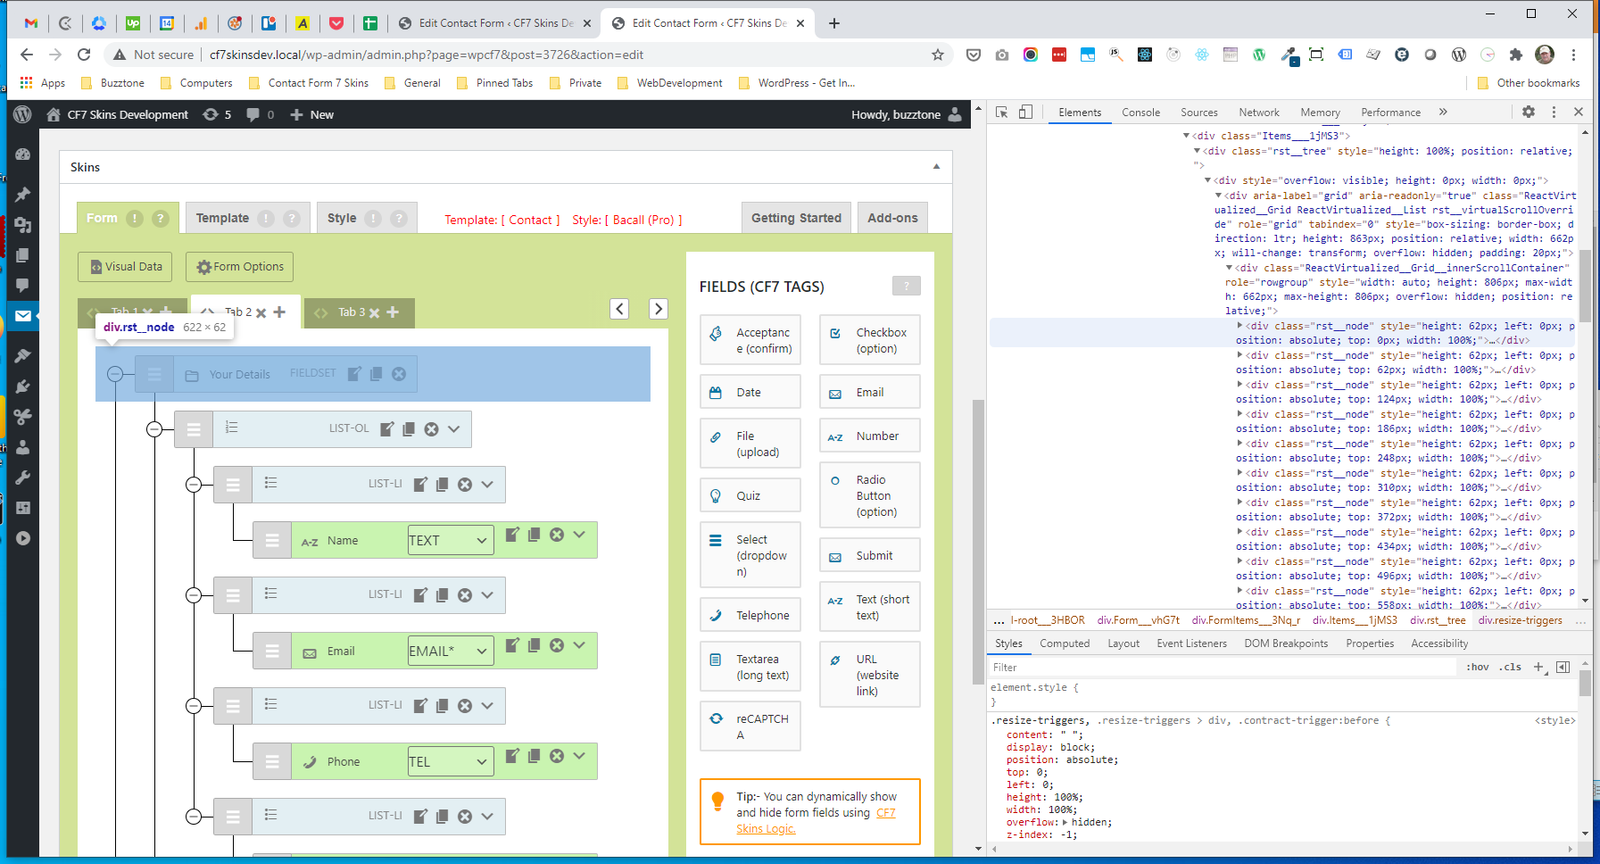Click the drag handle on LIST-OL row
Screen dimensions: 1600x864
tap(193, 429)
